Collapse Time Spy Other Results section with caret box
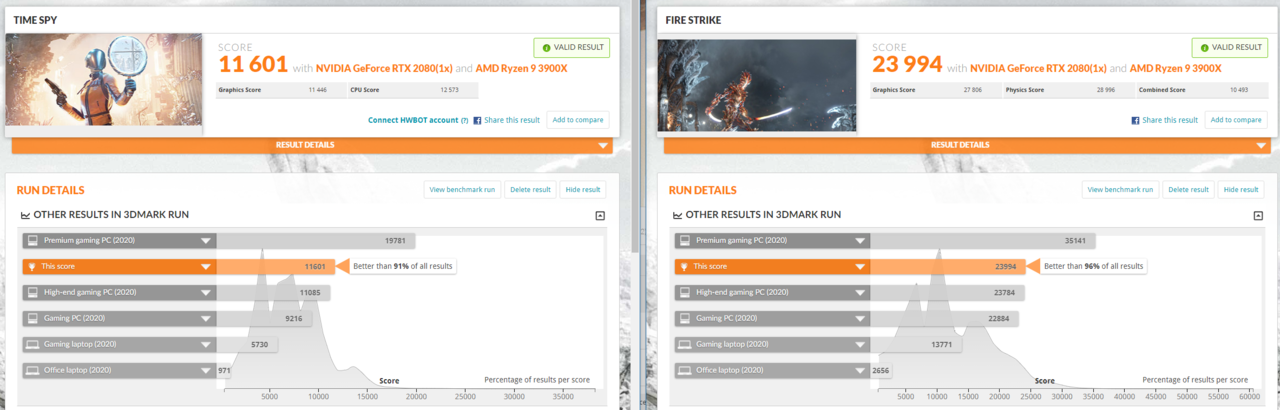Image resolution: width=1280 pixels, height=410 pixels. 600,215
